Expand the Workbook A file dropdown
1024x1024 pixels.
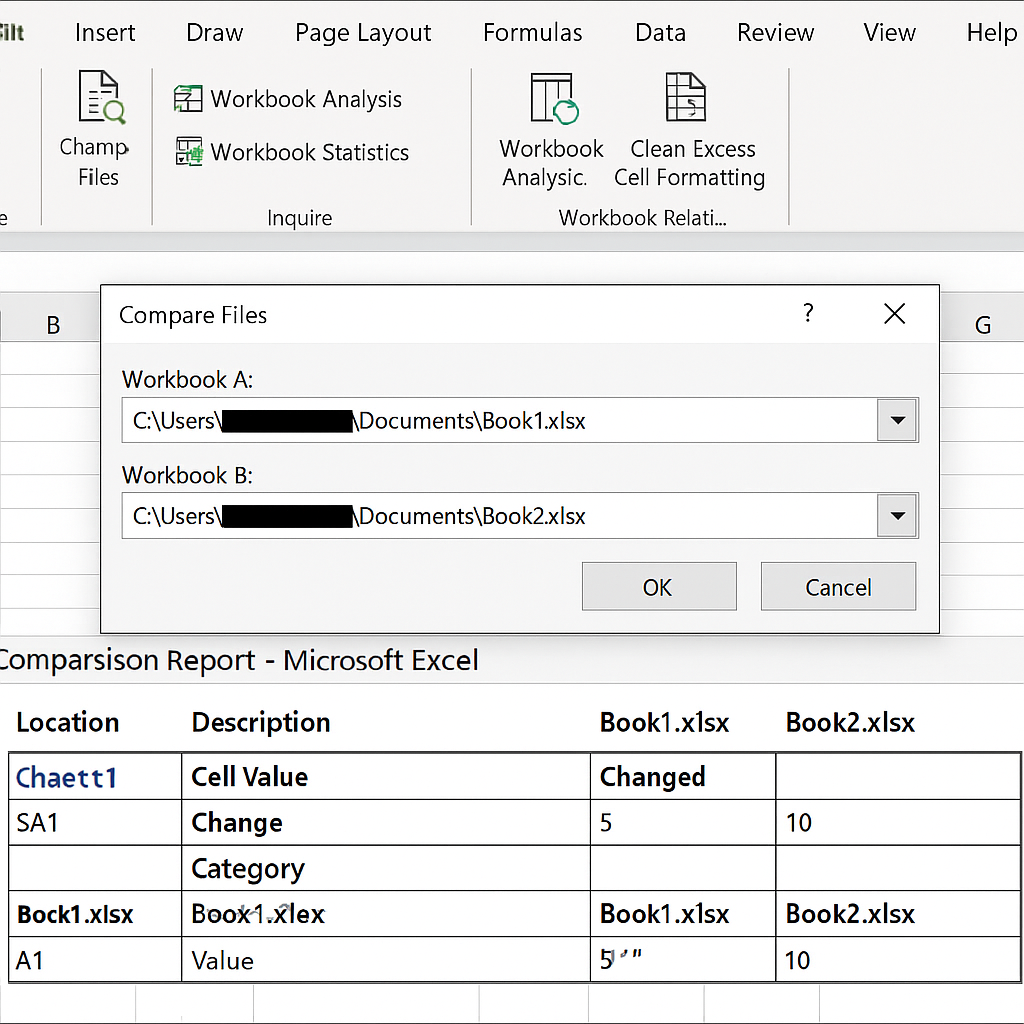coord(897,420)
